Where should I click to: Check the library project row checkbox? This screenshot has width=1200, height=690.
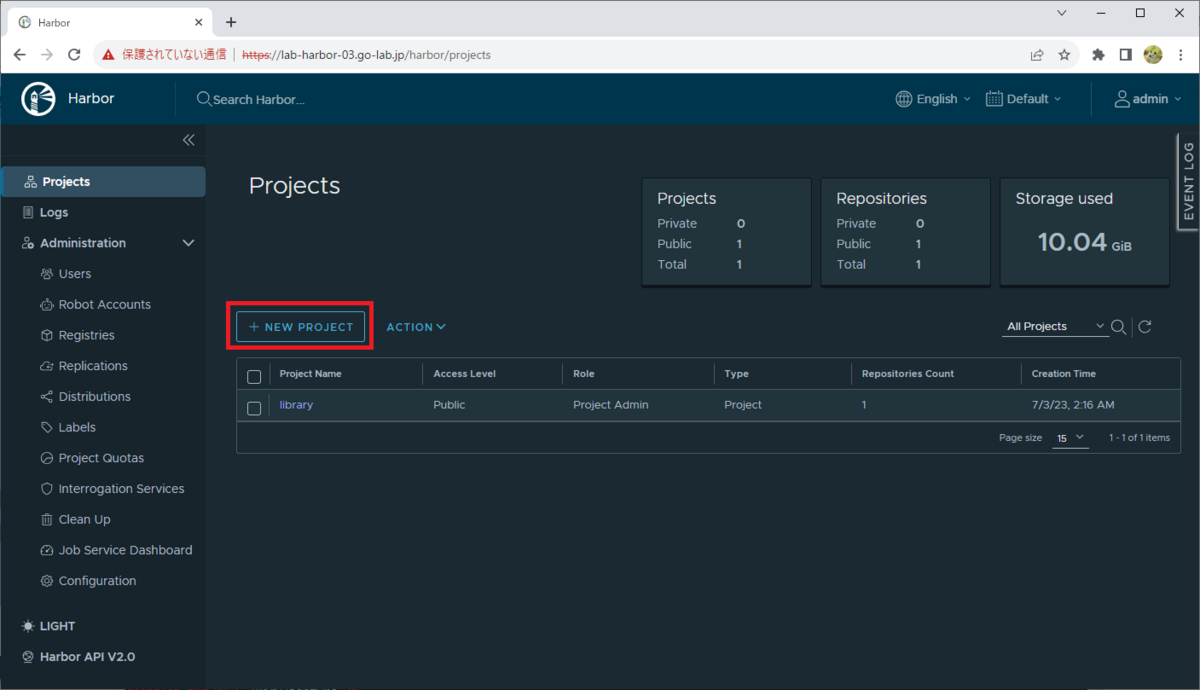click(x=254, y=408)
